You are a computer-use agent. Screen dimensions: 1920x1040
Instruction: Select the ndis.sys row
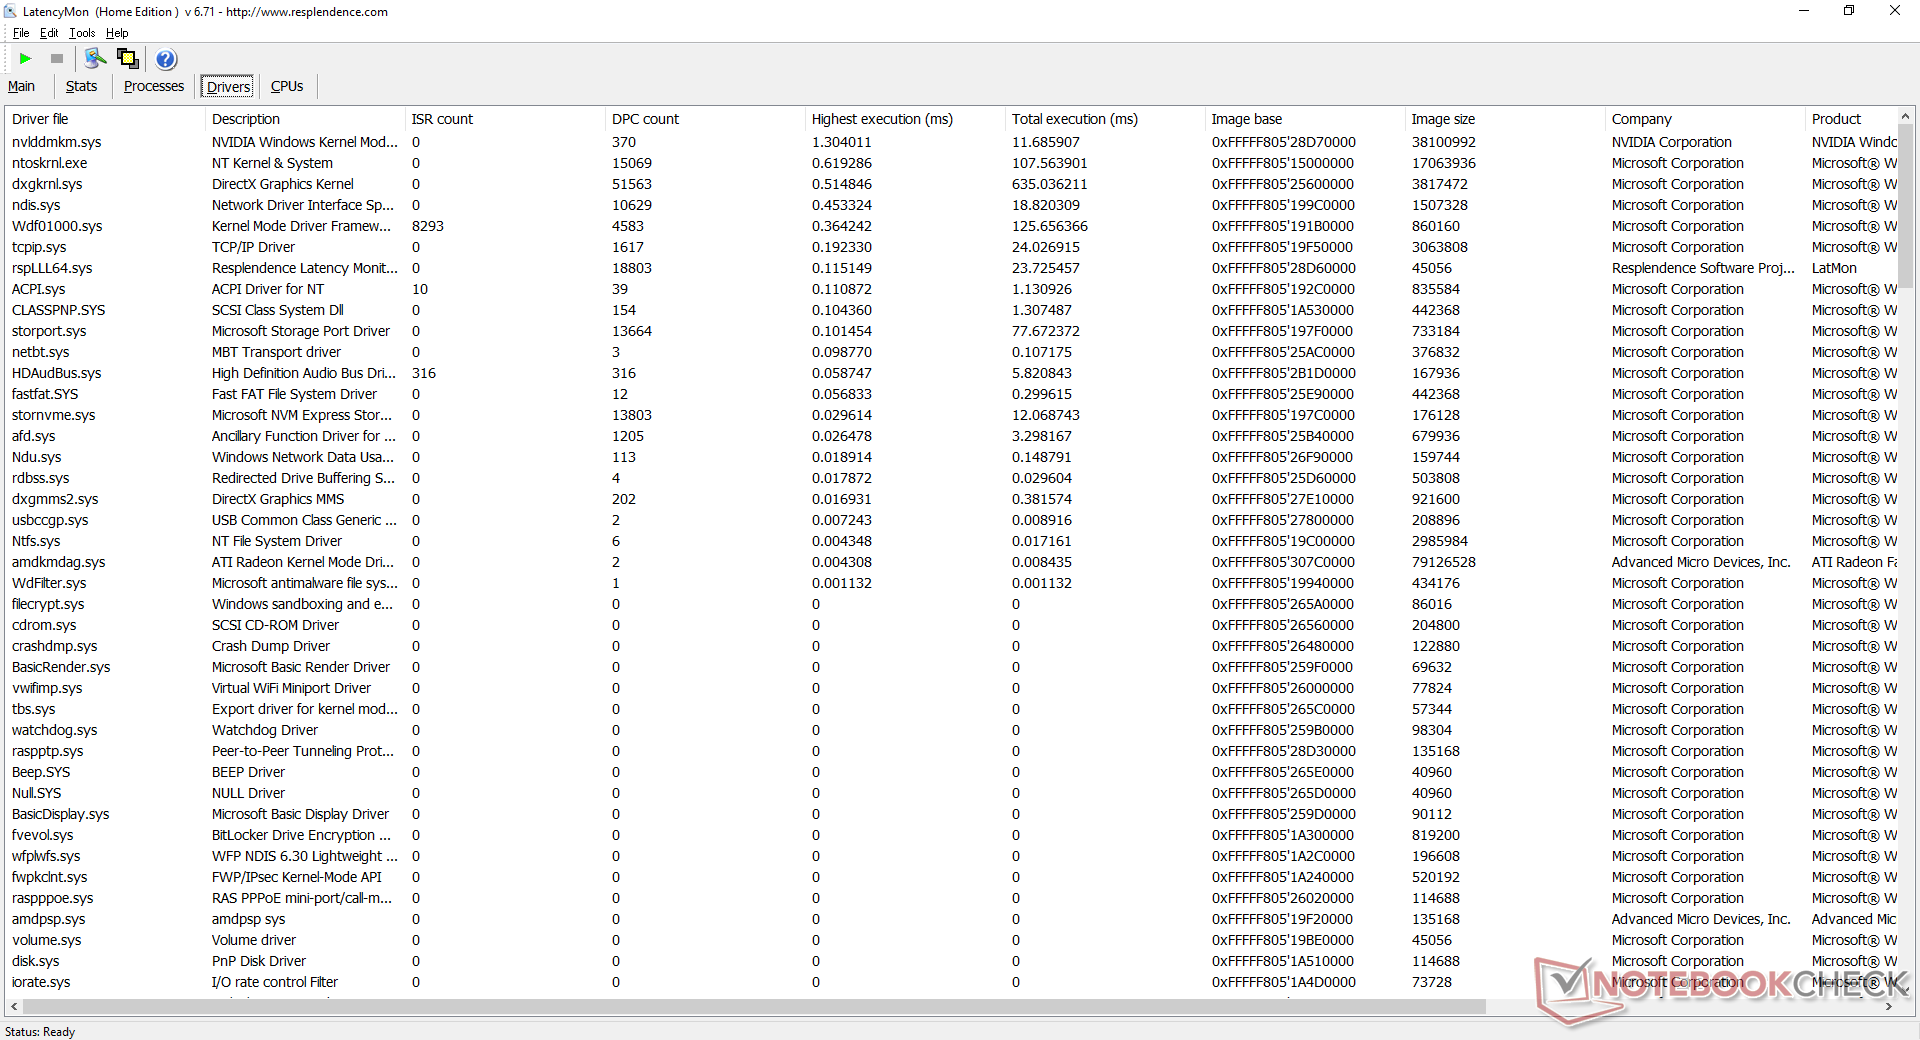coord(952,205)
